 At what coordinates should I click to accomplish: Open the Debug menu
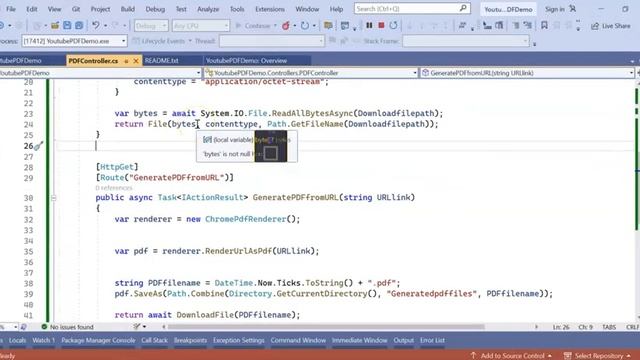pyautogui.click(x=155, y=9)
